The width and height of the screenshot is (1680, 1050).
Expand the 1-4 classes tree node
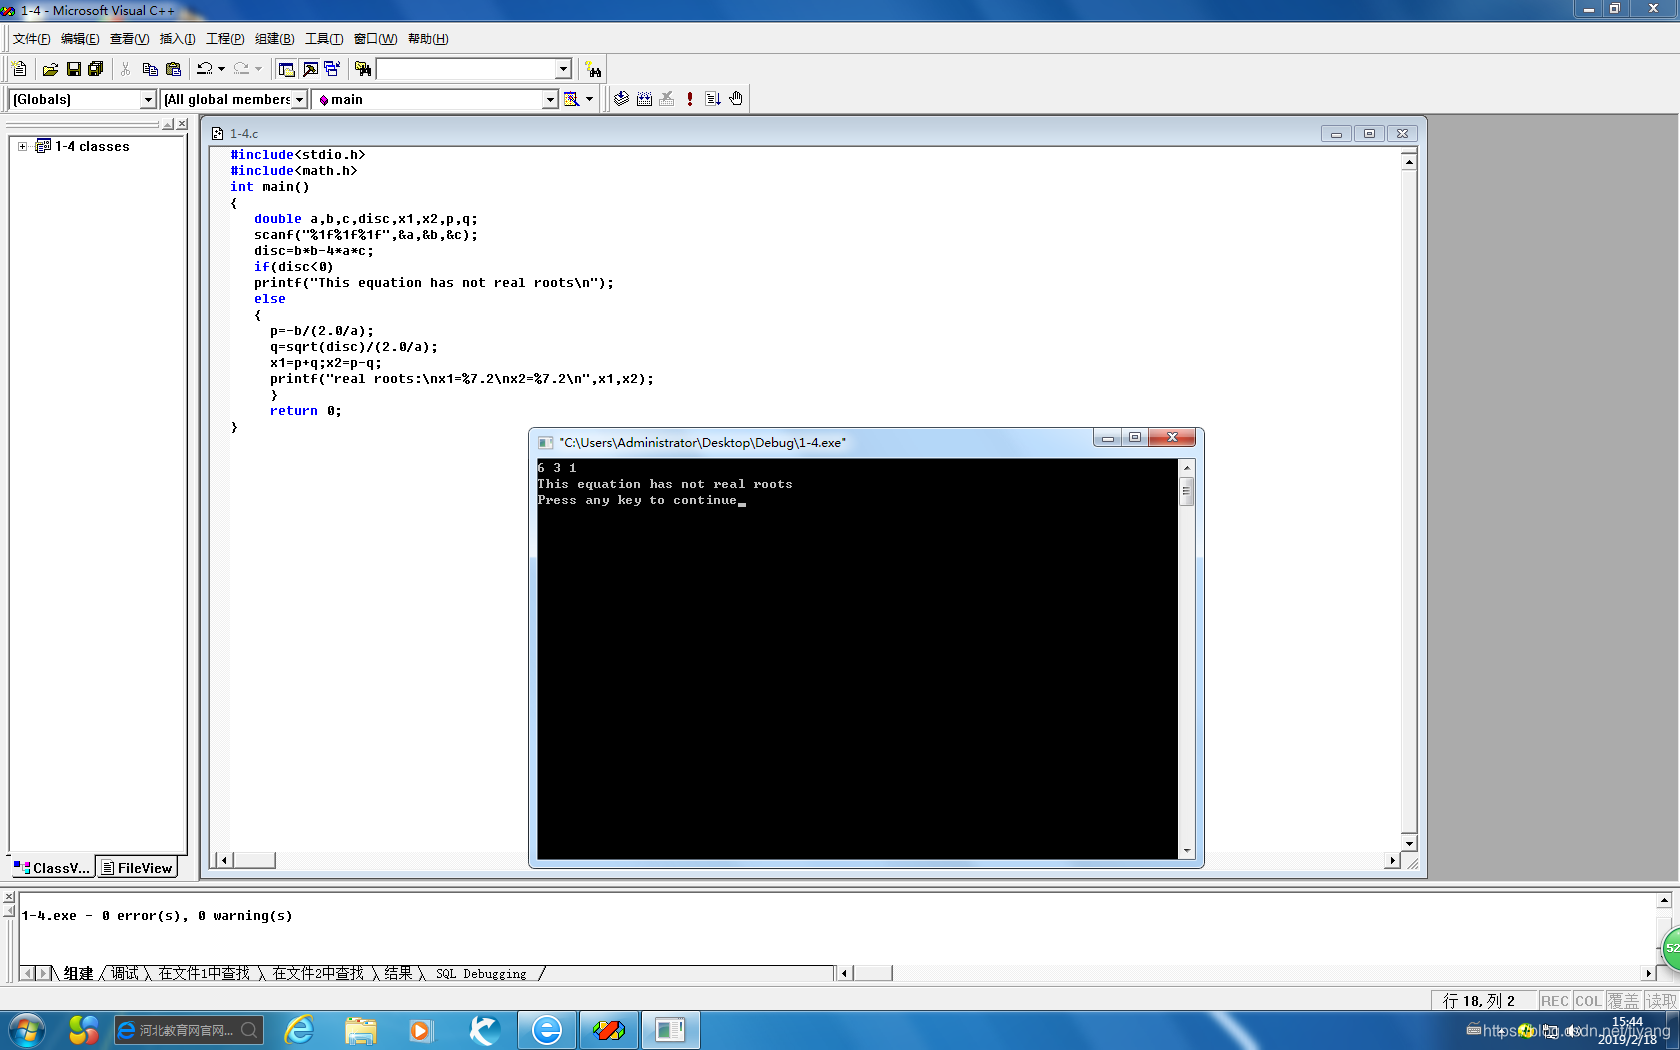22,146
